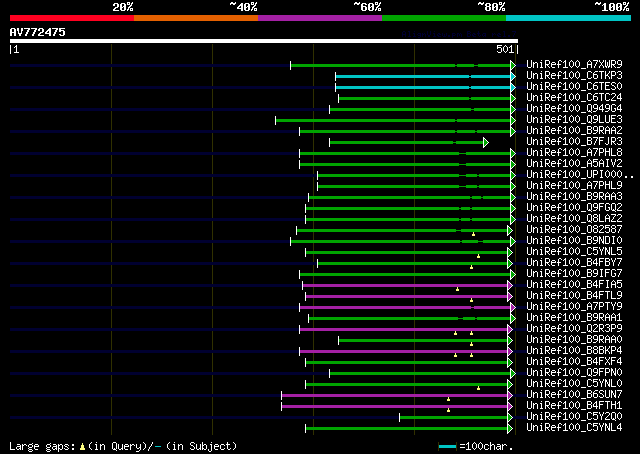Click the green Q949G4 alignment bar
The width and height of the screenshot is (640, 454).
[420, 109]
